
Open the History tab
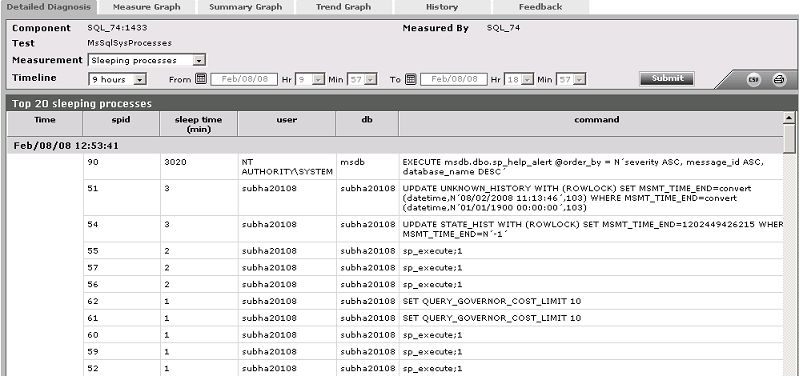coord(442,7)
